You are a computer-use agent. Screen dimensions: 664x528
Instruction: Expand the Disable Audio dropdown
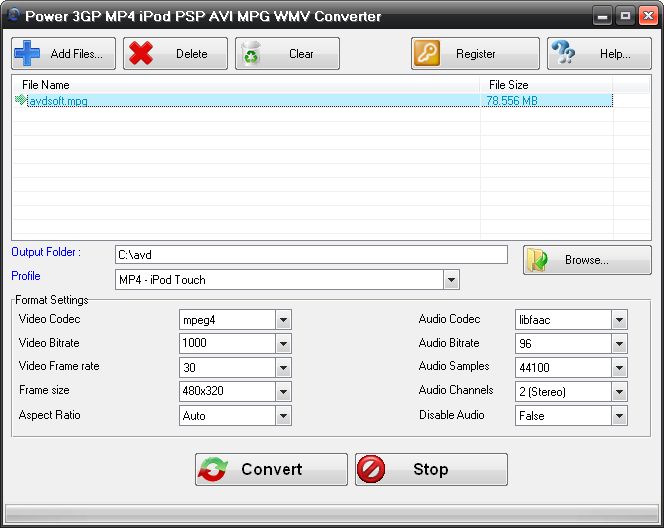click(x=619, y=415)
